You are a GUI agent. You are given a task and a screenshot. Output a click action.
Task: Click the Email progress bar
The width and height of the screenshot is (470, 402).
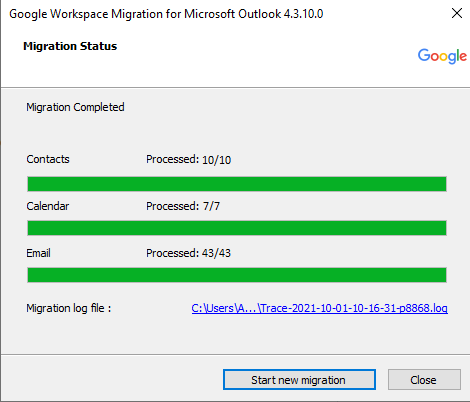click(237, 275)
